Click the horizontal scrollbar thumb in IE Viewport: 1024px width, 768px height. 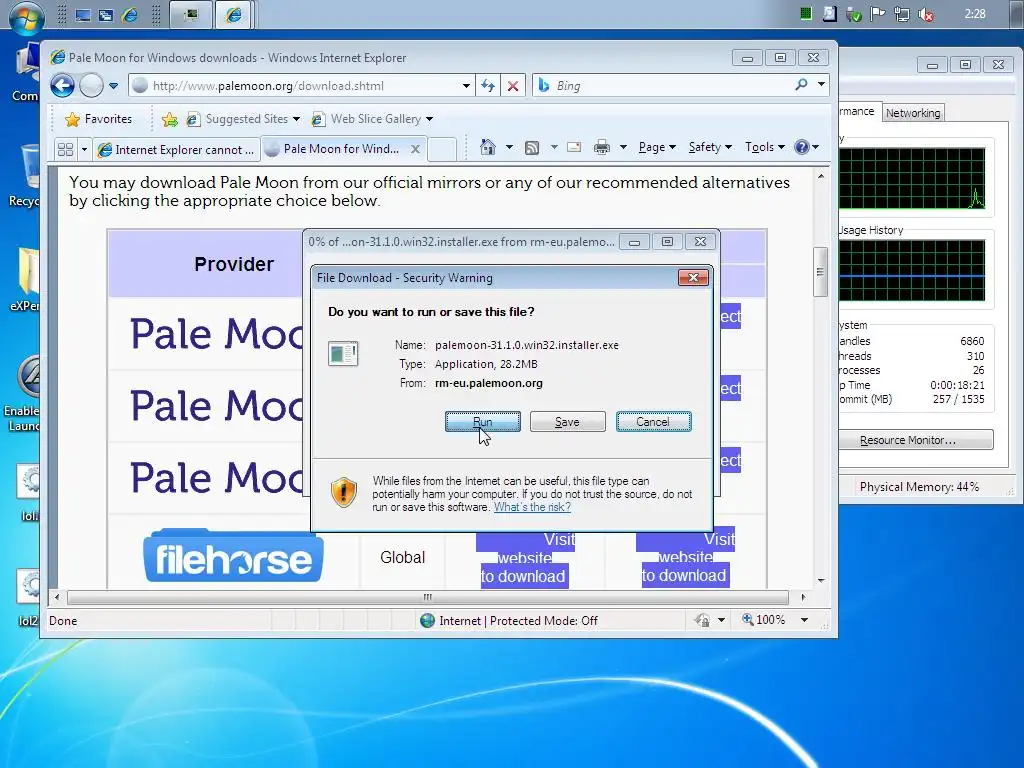point(428,597)
